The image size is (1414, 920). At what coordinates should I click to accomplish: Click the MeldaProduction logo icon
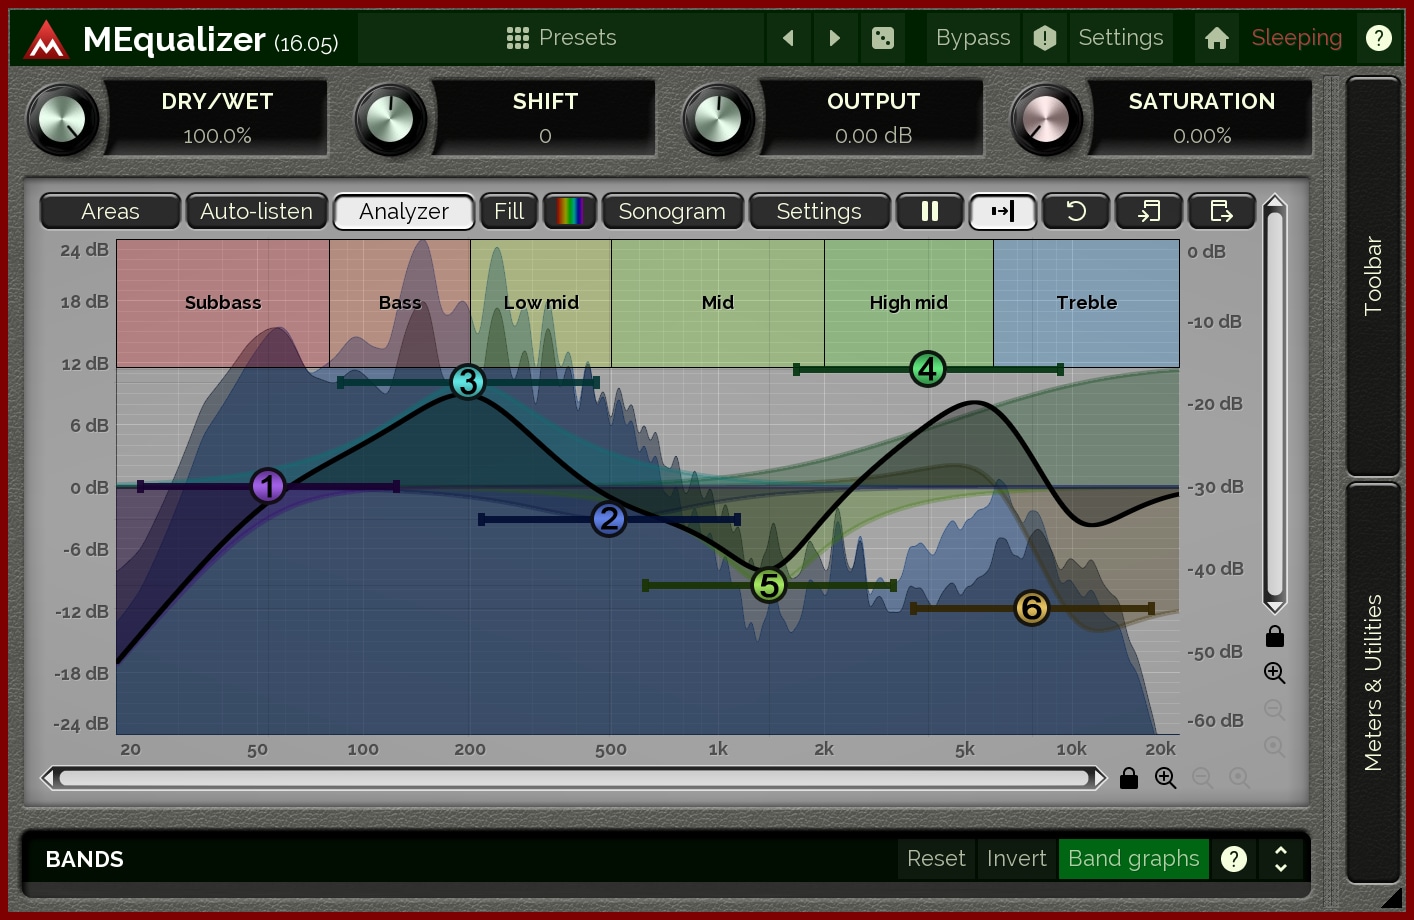46,40
